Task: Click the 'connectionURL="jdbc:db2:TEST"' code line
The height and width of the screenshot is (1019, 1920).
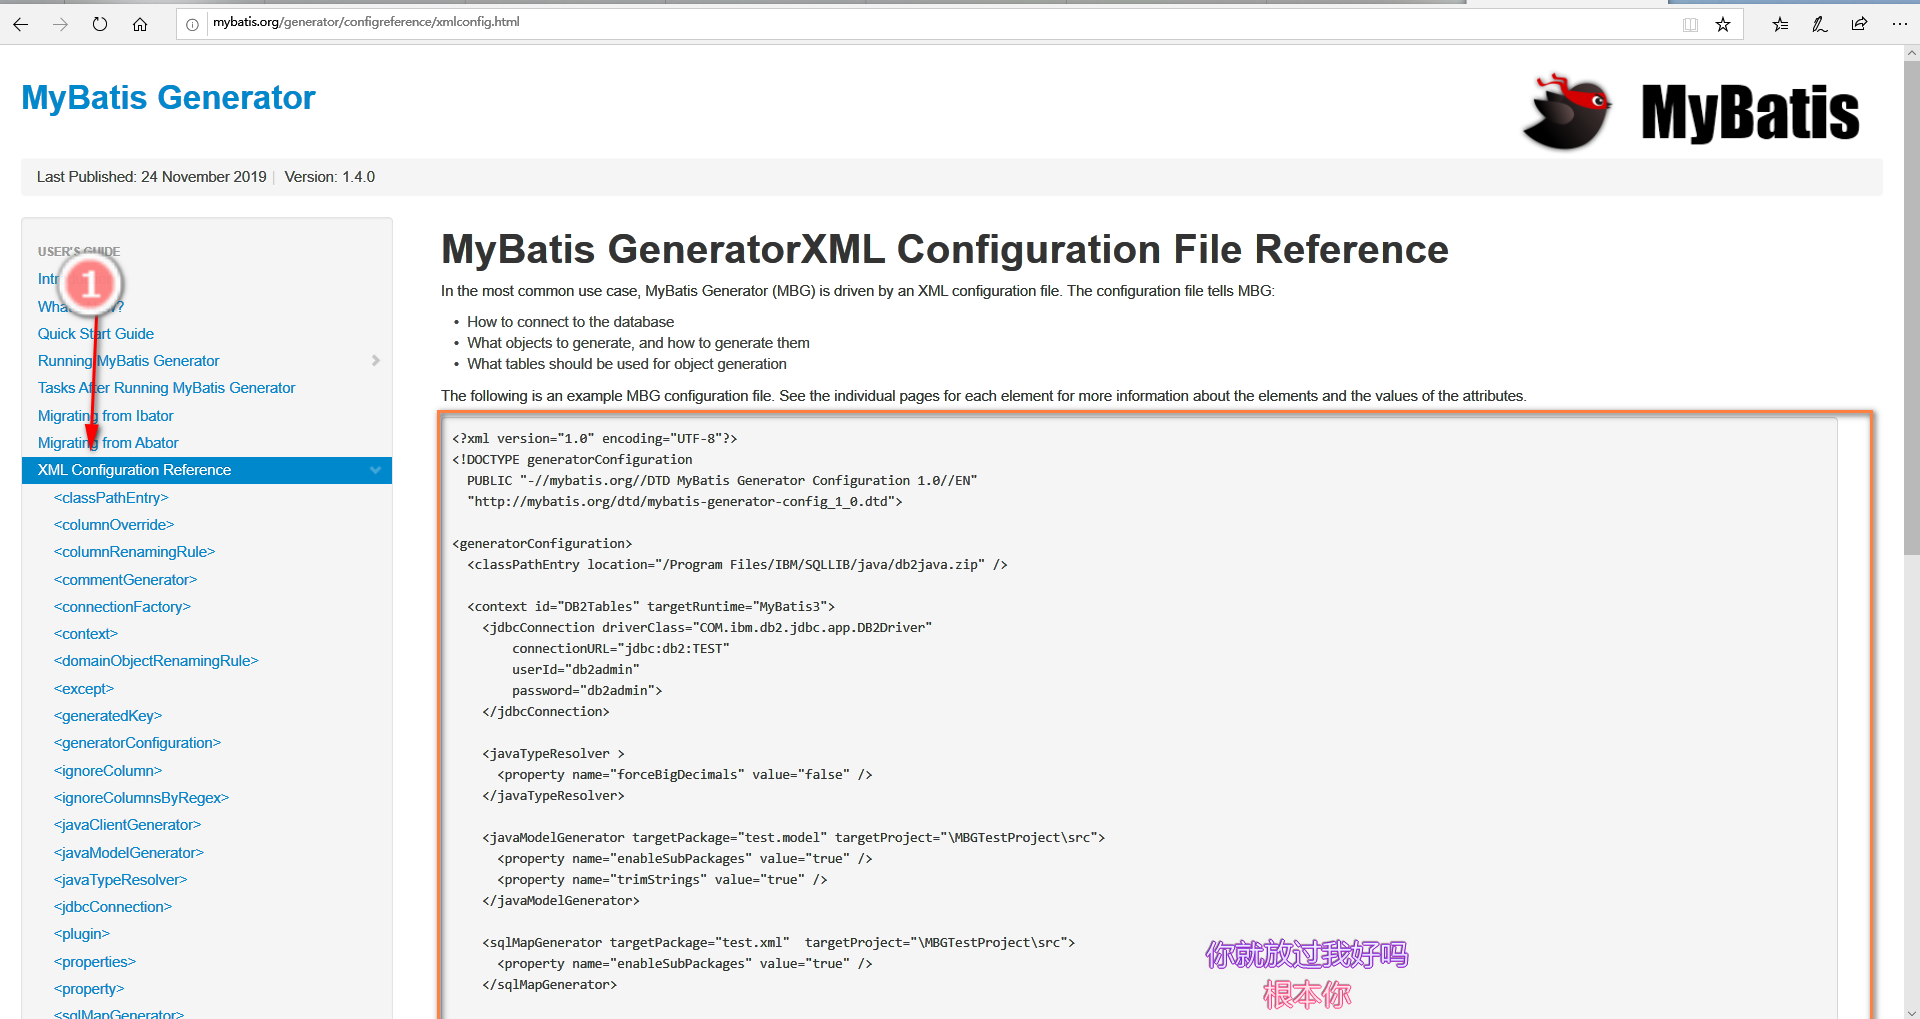Action: (621, 649)
